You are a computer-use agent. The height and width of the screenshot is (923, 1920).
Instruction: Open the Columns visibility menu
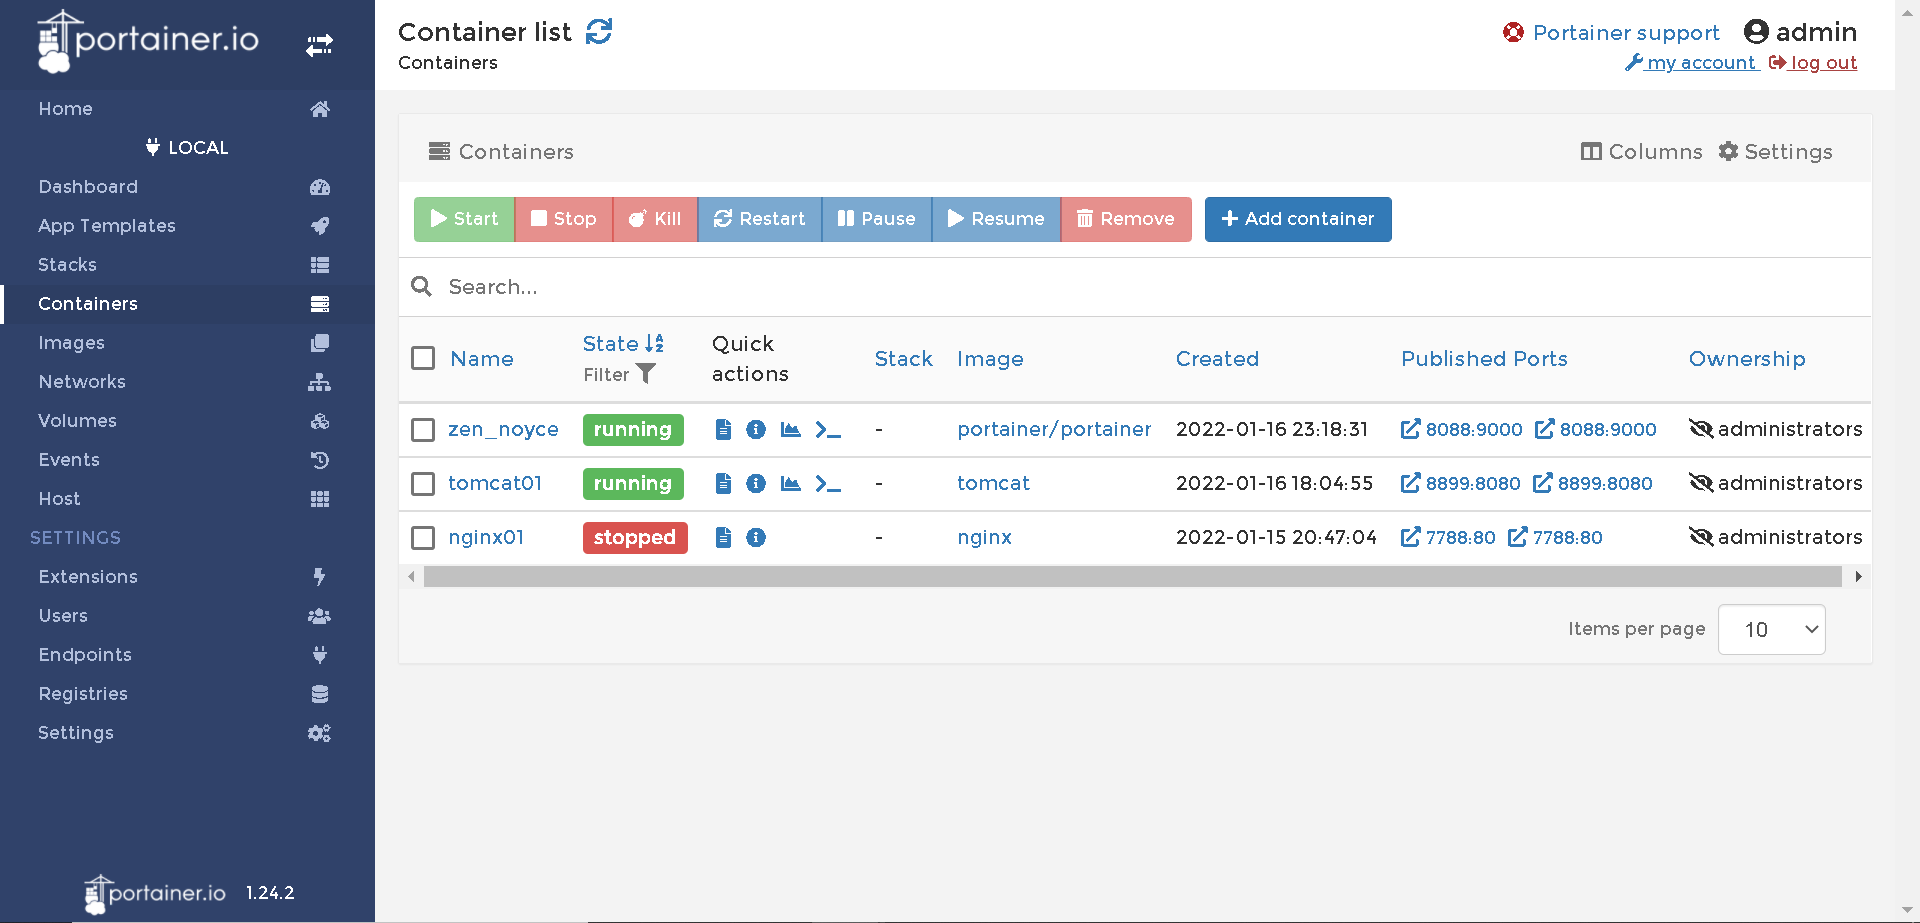tap(1641, 152)
